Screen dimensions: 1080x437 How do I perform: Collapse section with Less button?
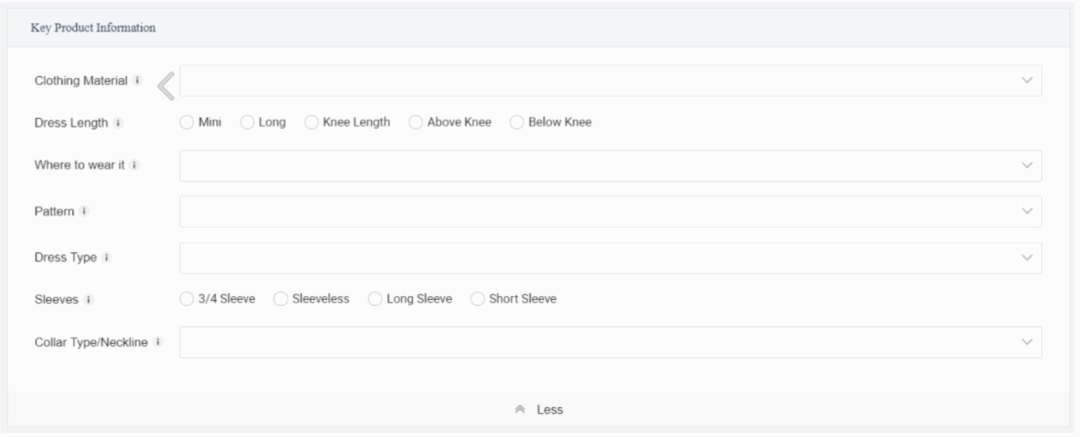click(x=540, y=409)
